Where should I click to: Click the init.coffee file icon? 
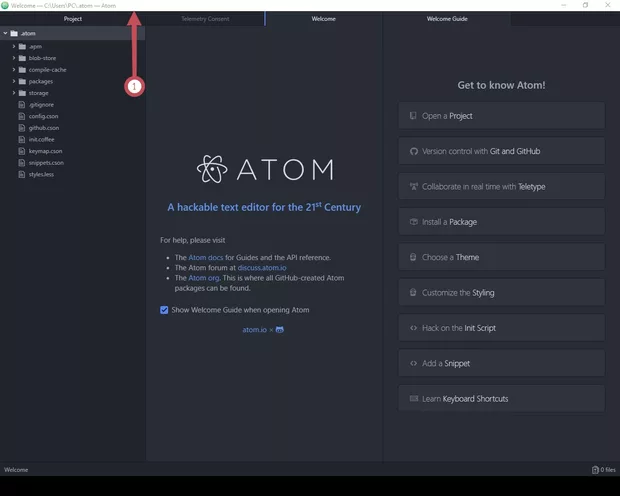(x=22, y=140)
